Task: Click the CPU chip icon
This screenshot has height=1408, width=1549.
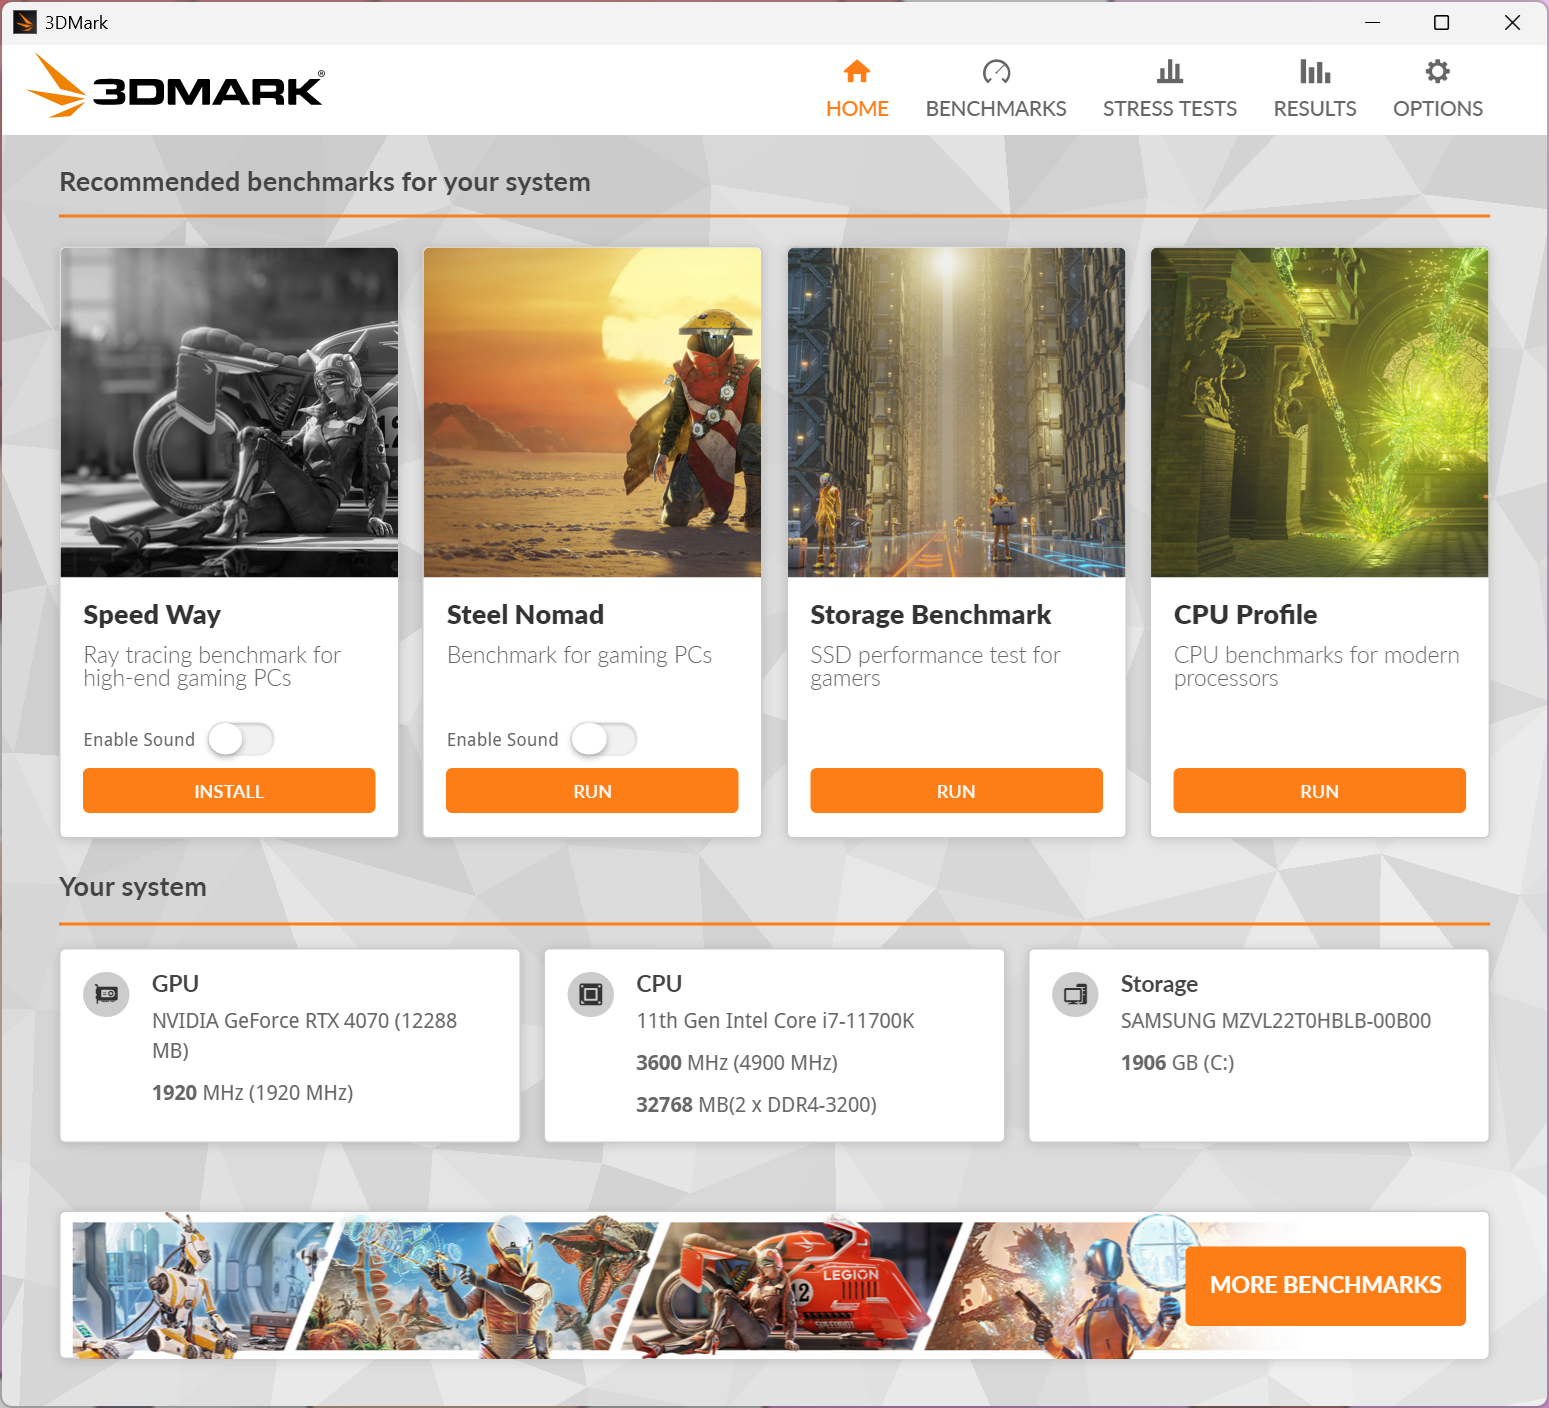Action: point(591,994)
